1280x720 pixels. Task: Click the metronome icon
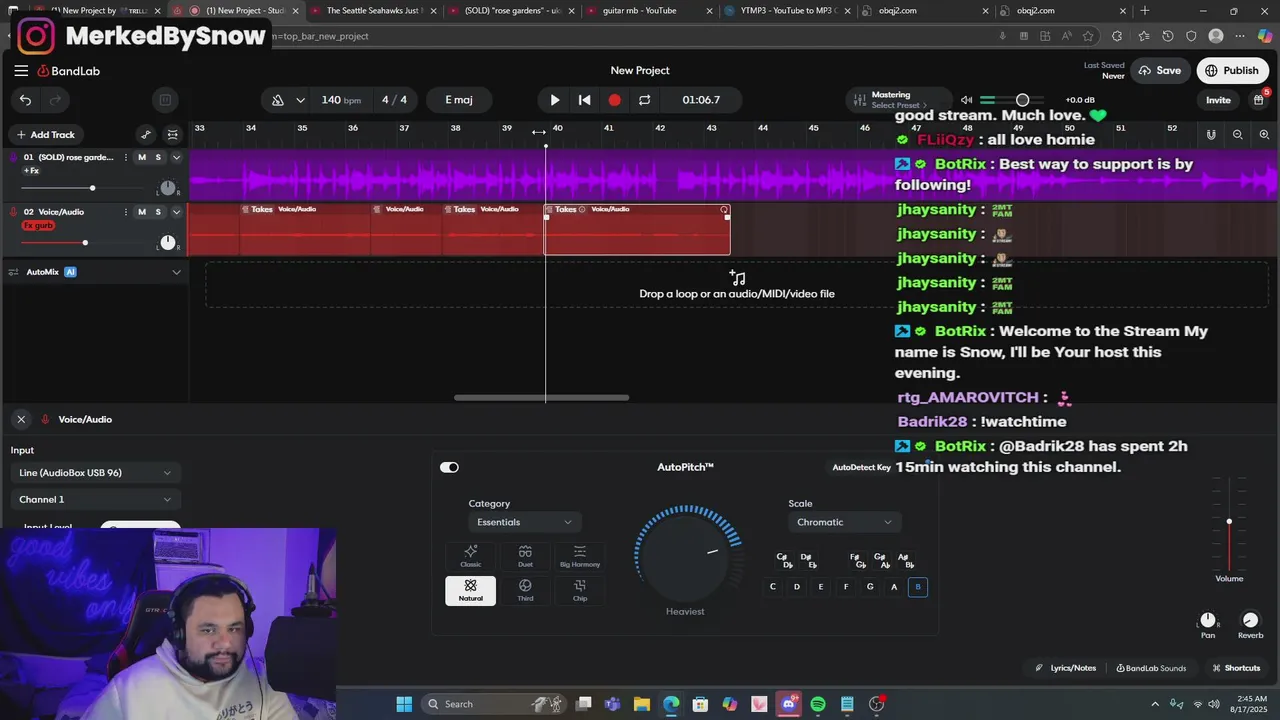(278, 100)
